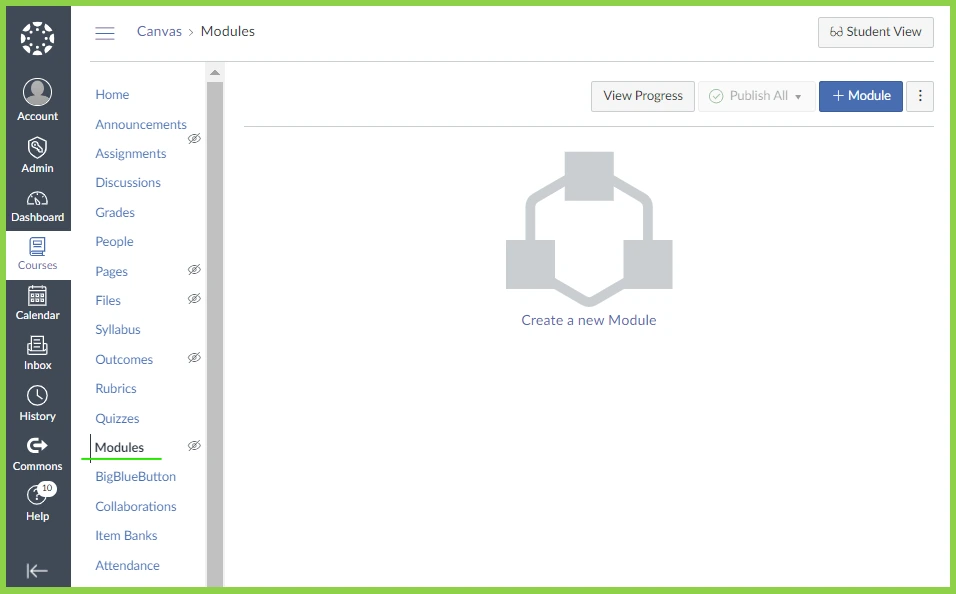Open Rubrics in course navigation
This screenshot has height=594, width=956.
click(x=116, y=388)
